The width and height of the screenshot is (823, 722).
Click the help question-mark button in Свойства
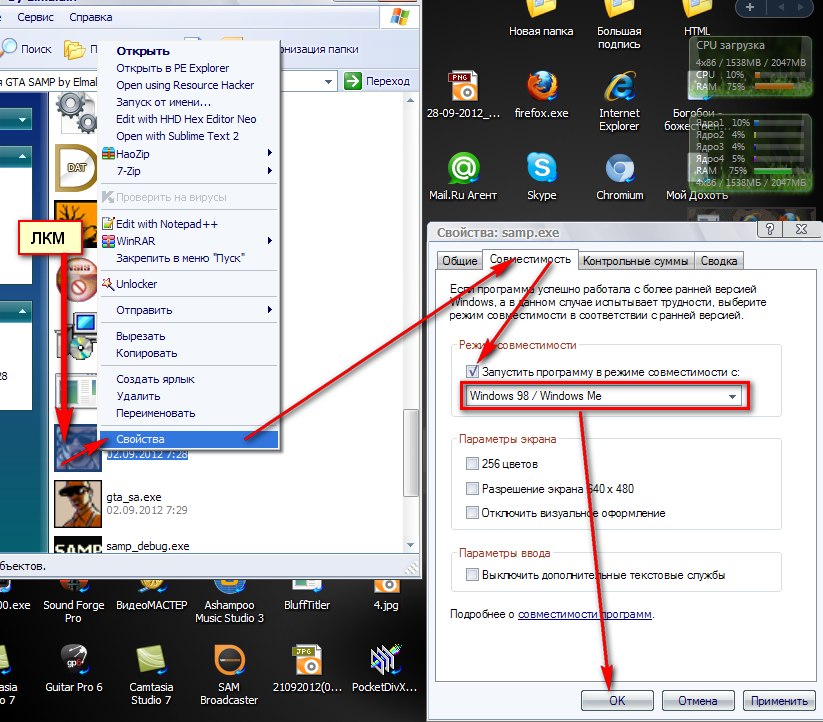point(769,229)
